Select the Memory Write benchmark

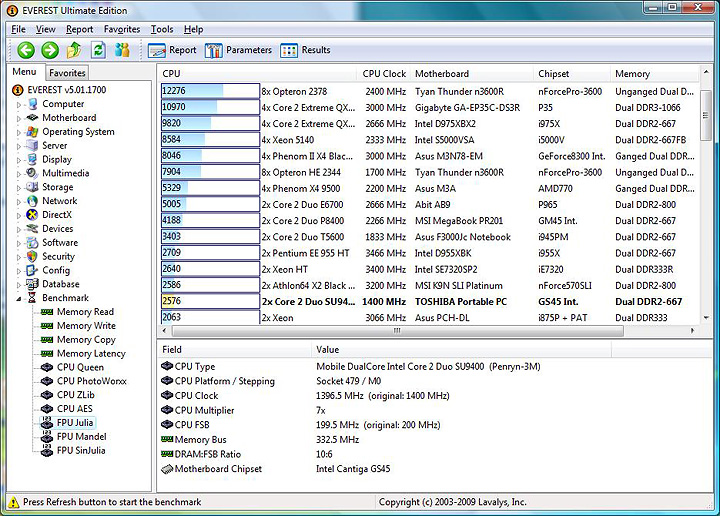[86, 326]
